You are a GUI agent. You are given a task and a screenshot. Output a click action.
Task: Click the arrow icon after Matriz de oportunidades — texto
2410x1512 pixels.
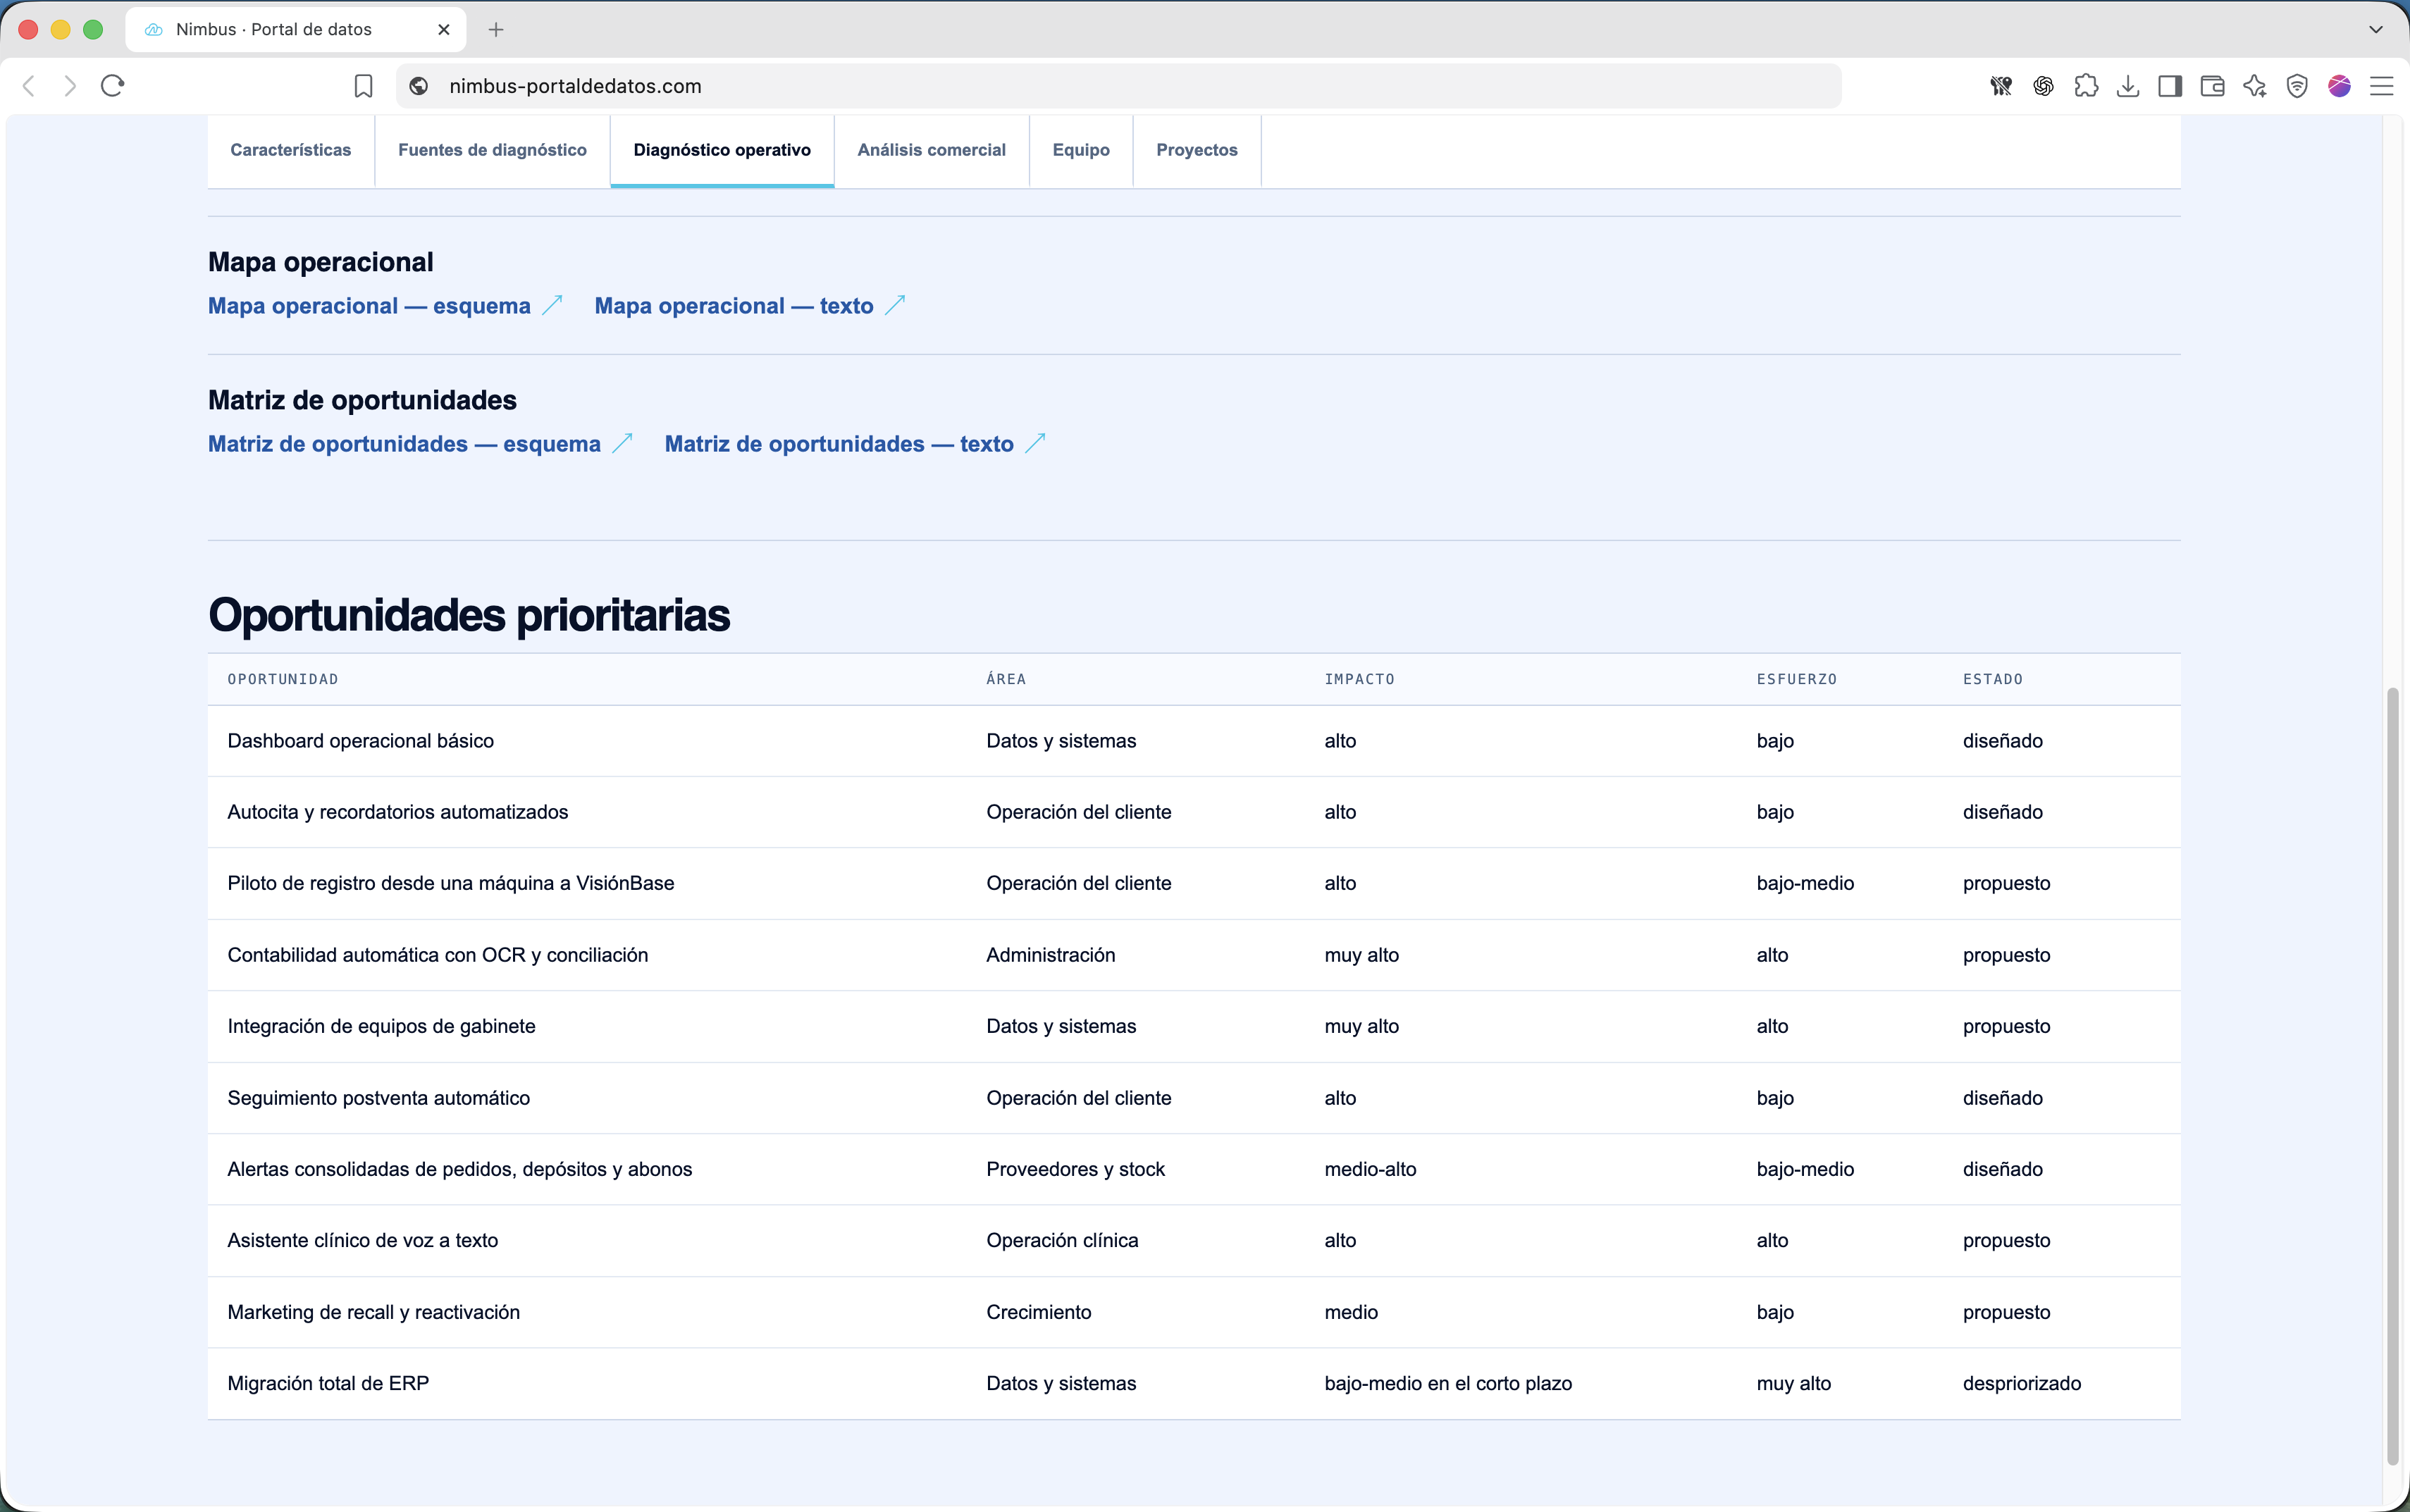tap(1035, 443)
